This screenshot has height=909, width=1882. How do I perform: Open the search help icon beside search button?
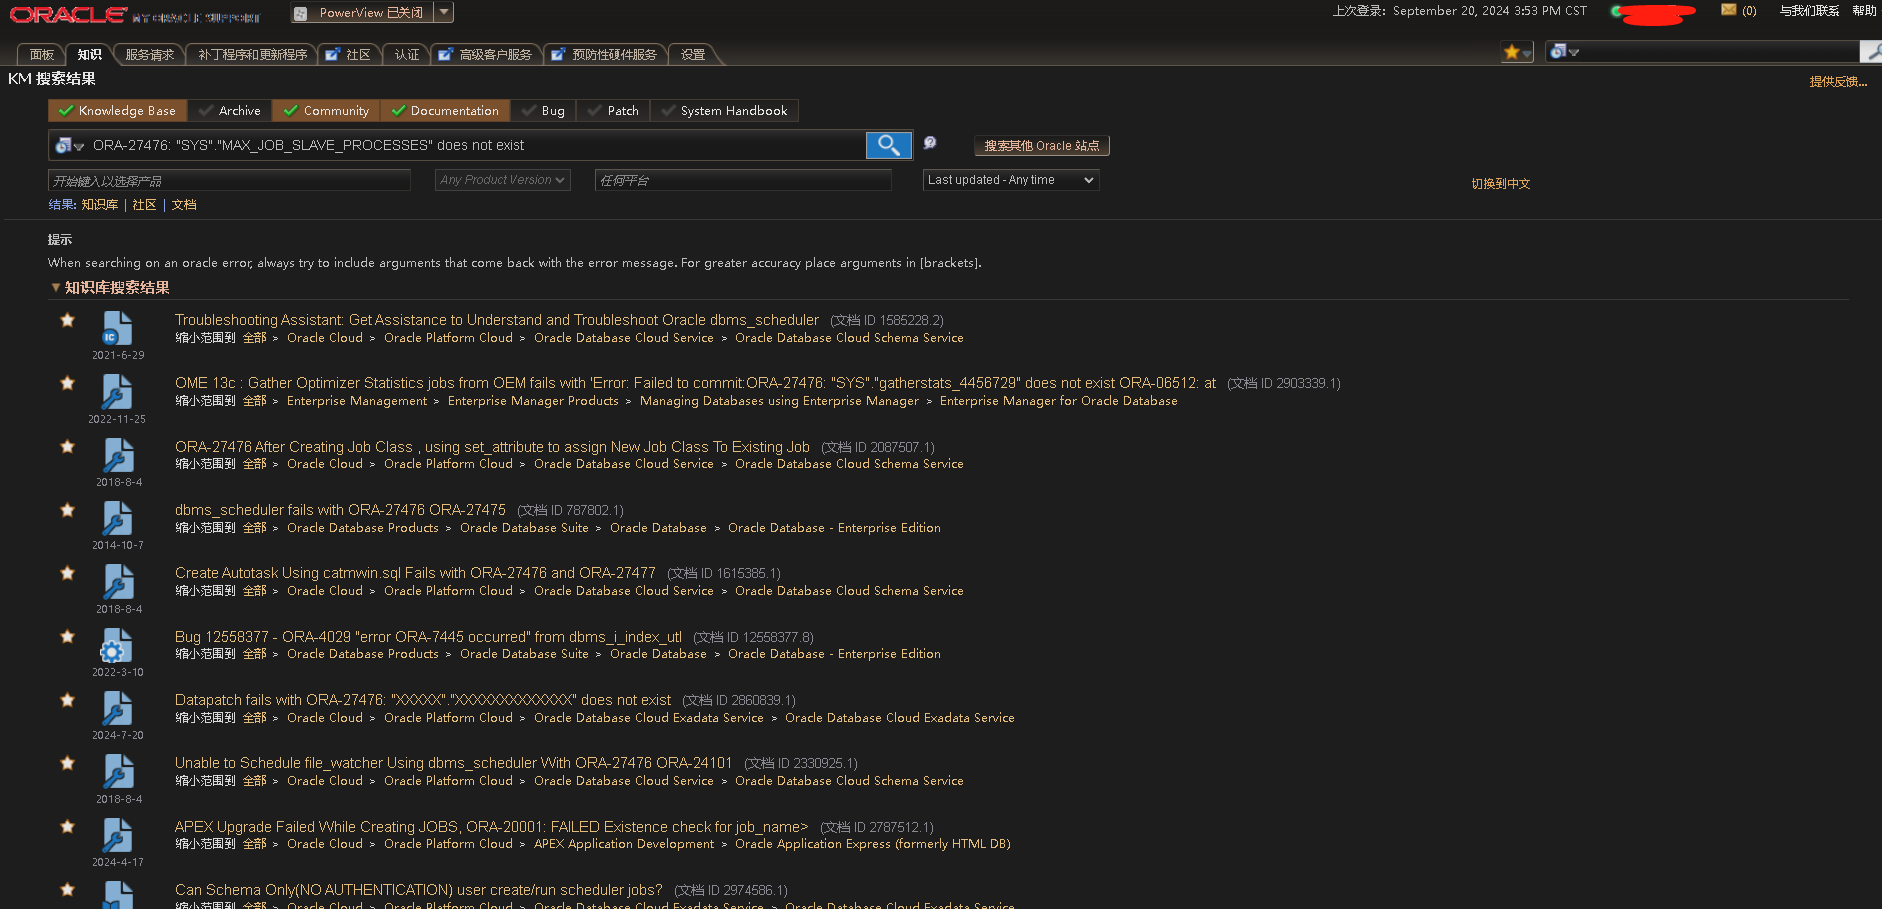[930, 143]
